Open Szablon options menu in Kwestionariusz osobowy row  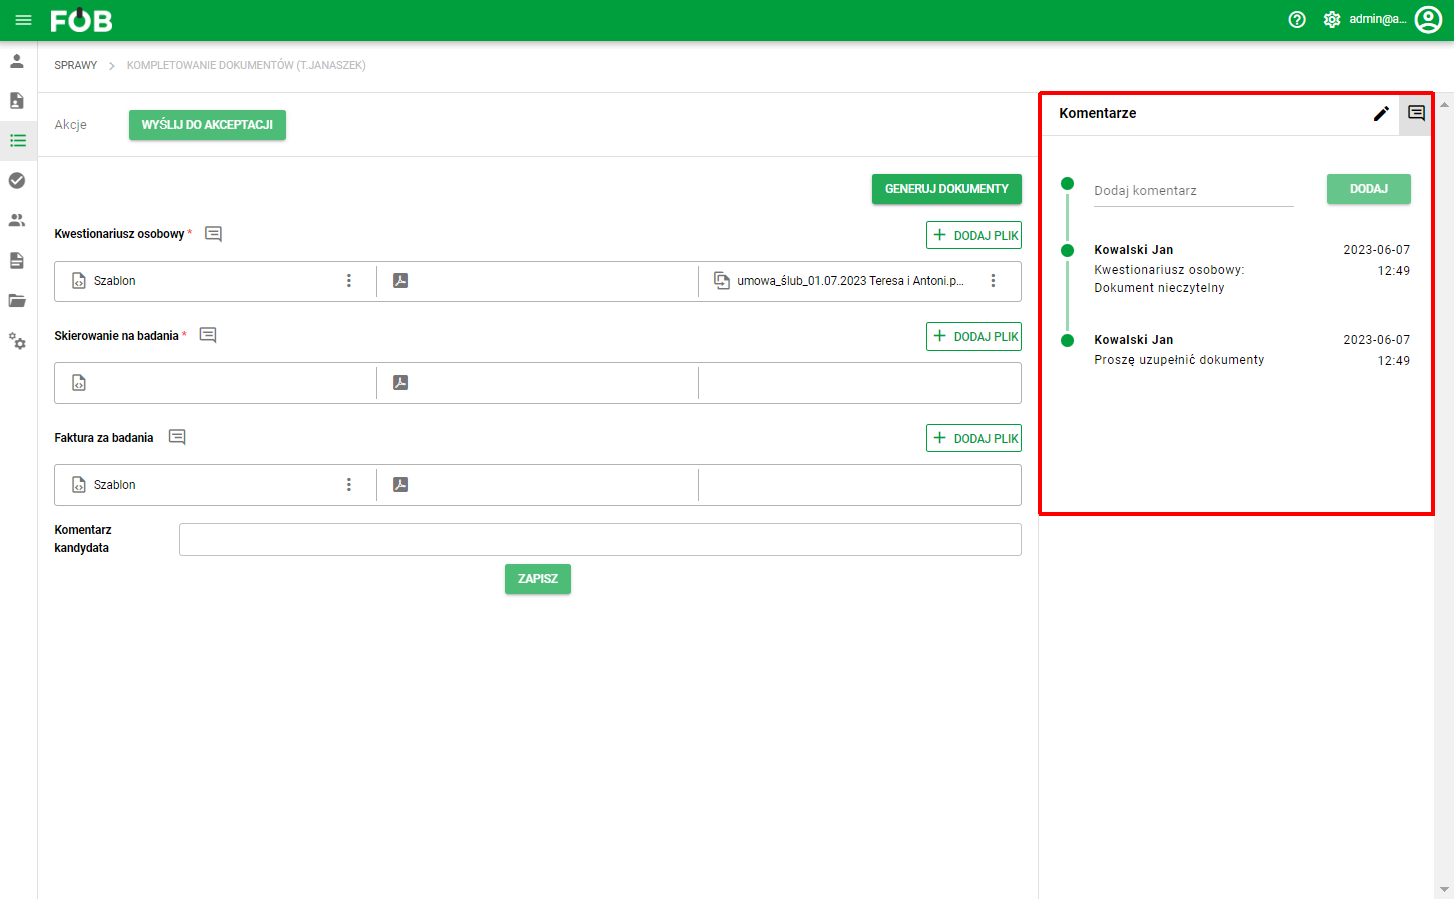point(349,281)
